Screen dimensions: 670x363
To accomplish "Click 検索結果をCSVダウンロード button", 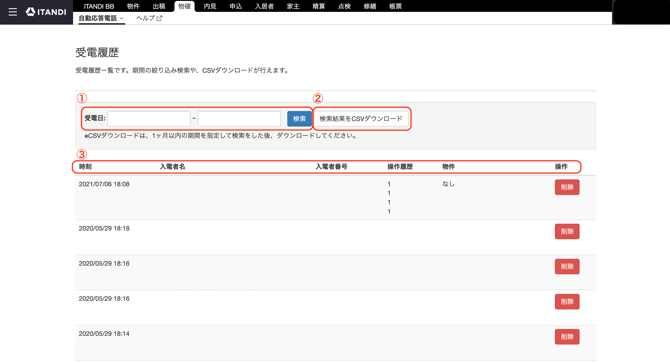I will pos(361,119).
